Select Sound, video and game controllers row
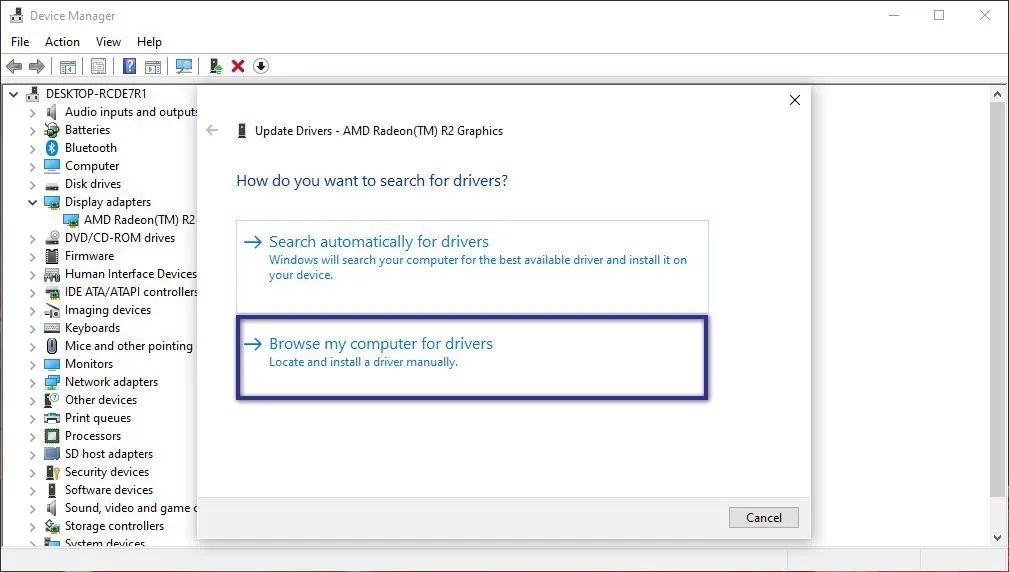The image size is (1009, 572). pos(131,508)
